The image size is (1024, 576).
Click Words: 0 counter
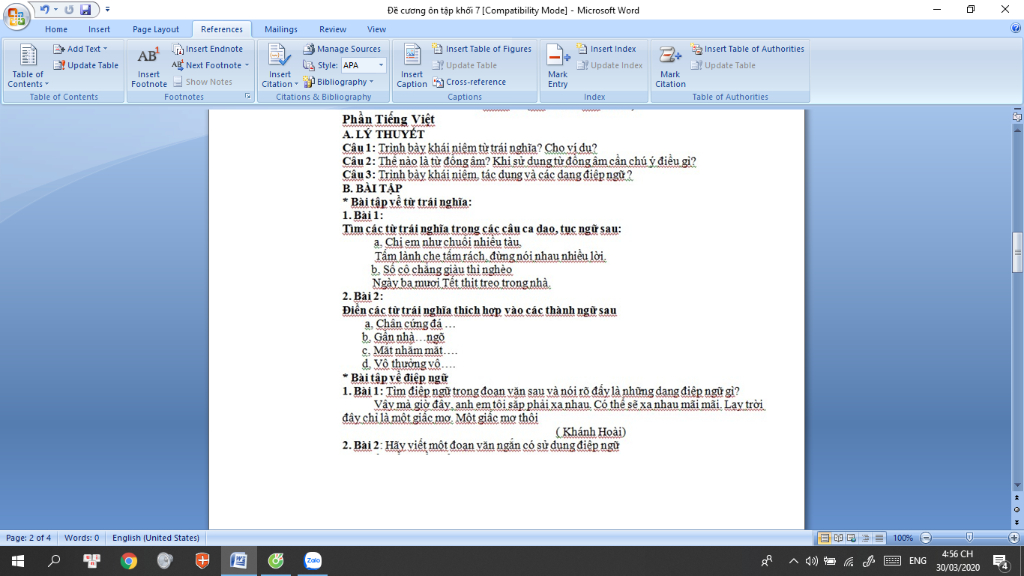[82, 538]
